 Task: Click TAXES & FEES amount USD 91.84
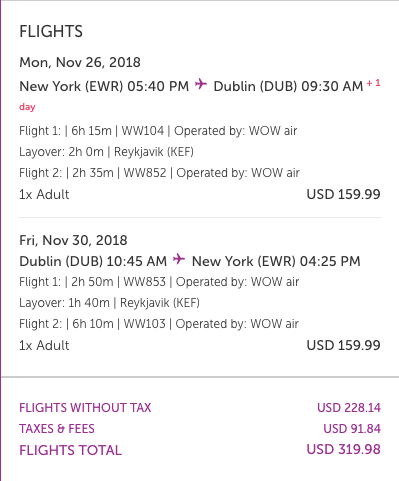point(352,429)
